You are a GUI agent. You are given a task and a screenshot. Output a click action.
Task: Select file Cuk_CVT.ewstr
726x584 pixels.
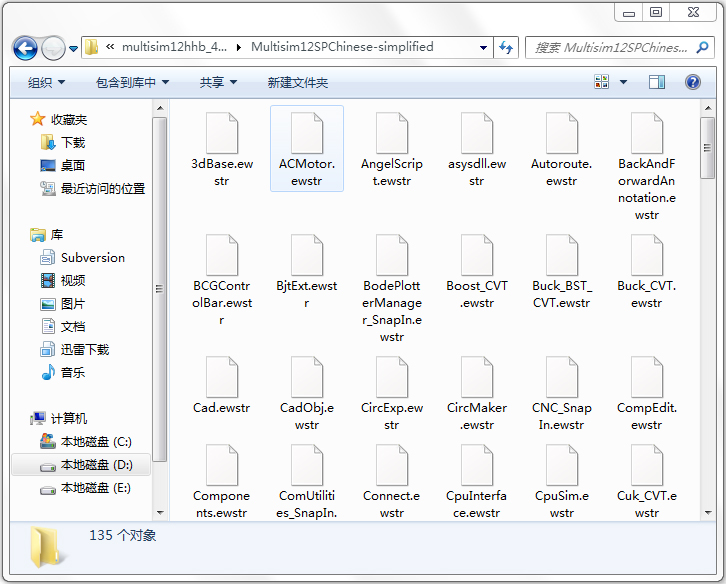647,481
